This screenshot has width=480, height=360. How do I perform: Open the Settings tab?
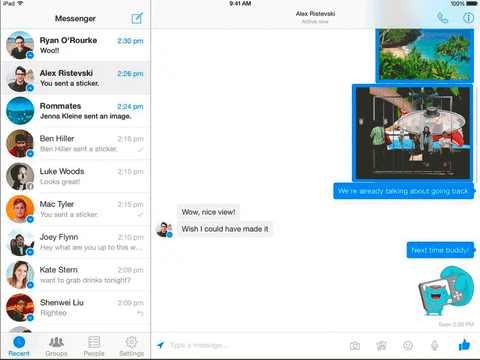coord(131,346)
